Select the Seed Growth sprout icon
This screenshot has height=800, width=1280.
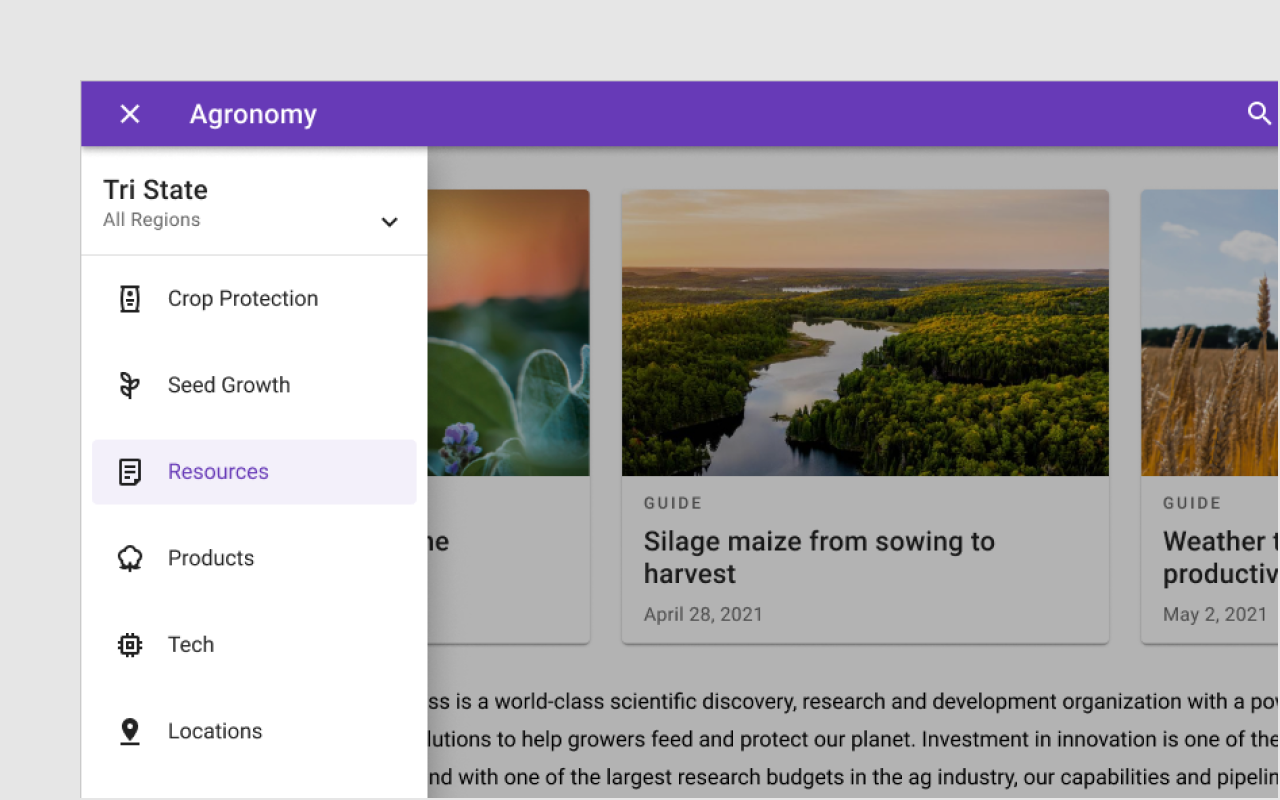(x=130, y=385)
